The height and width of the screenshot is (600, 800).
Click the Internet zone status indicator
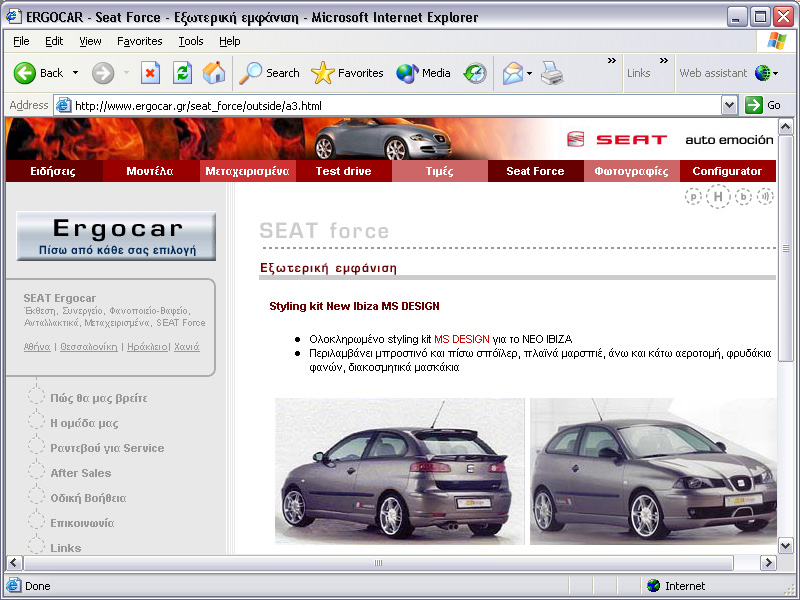676,586
